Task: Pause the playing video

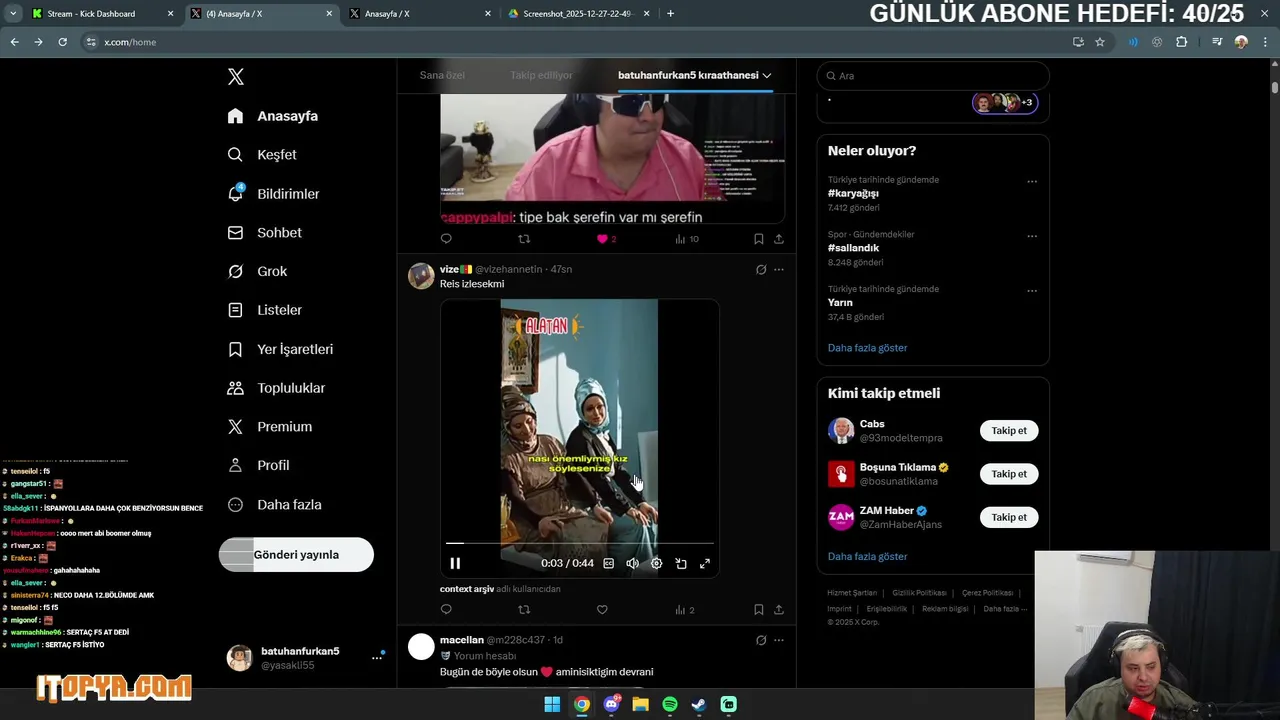Action: (x=455, y=564)
